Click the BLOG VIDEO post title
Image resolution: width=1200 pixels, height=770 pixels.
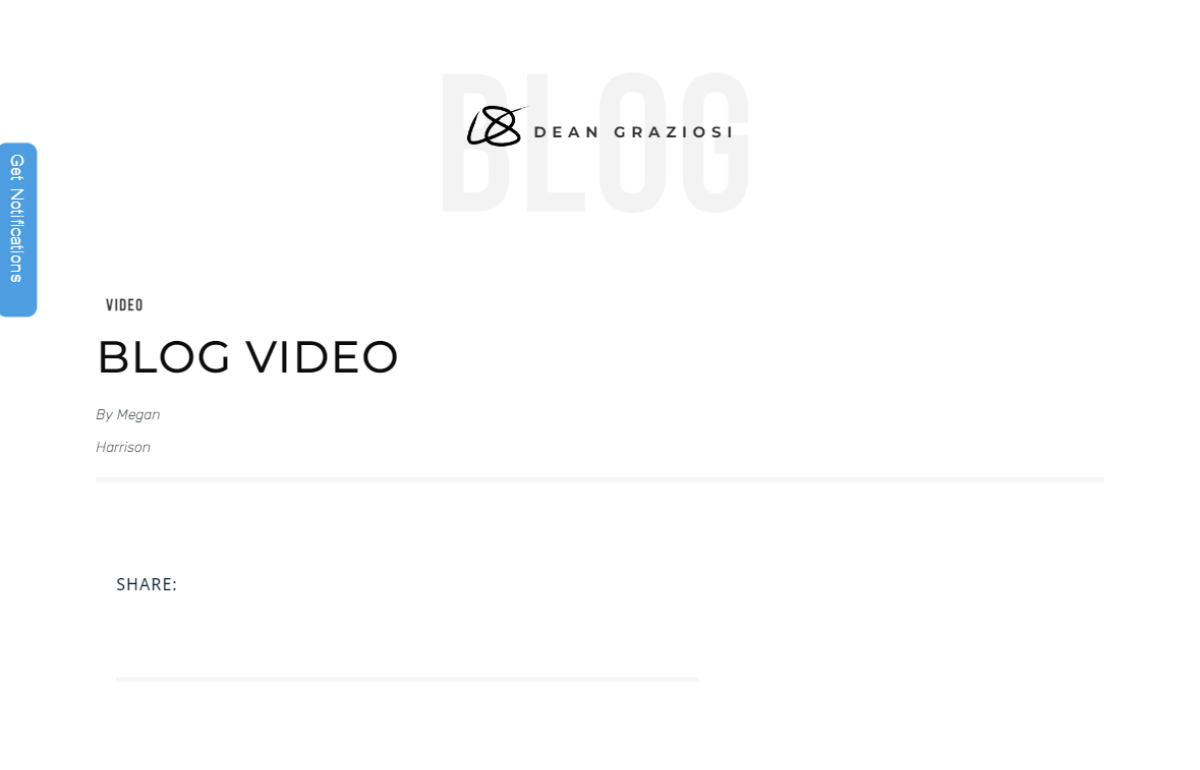tap(248, 357)
